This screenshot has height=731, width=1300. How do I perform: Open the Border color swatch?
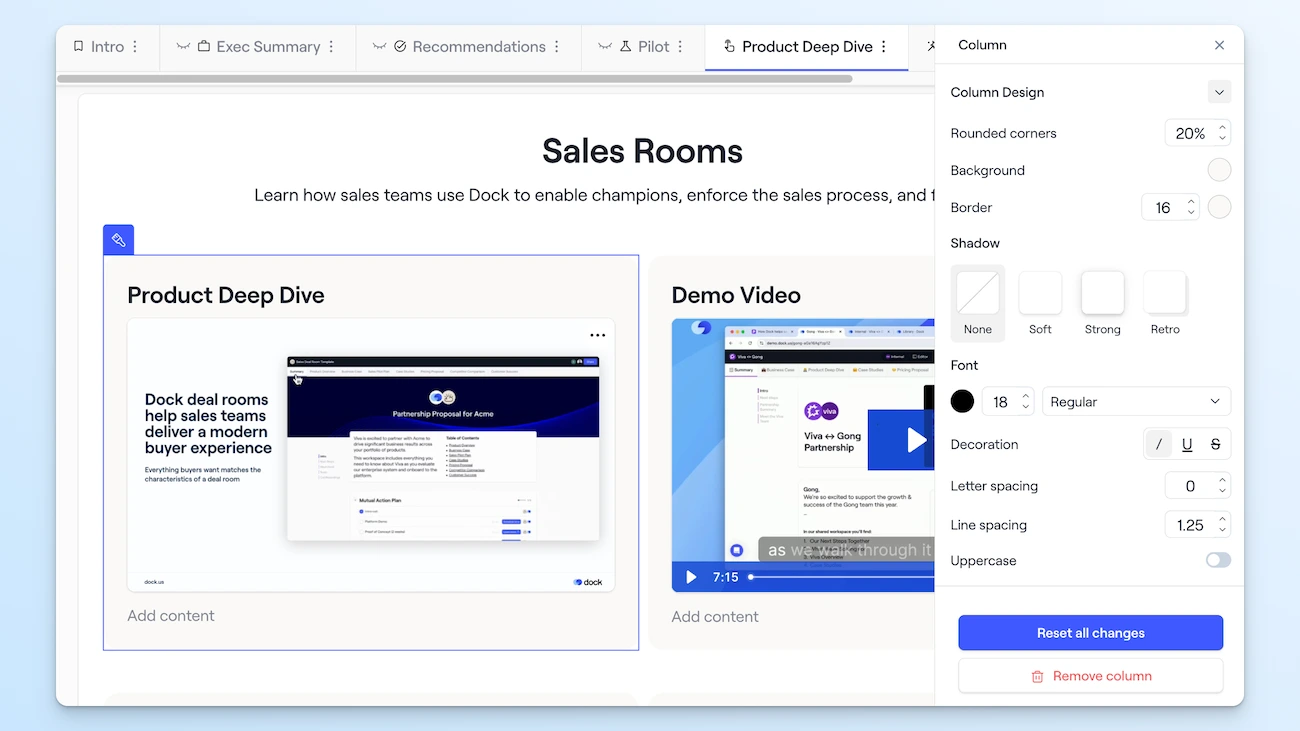[1219, 207]
